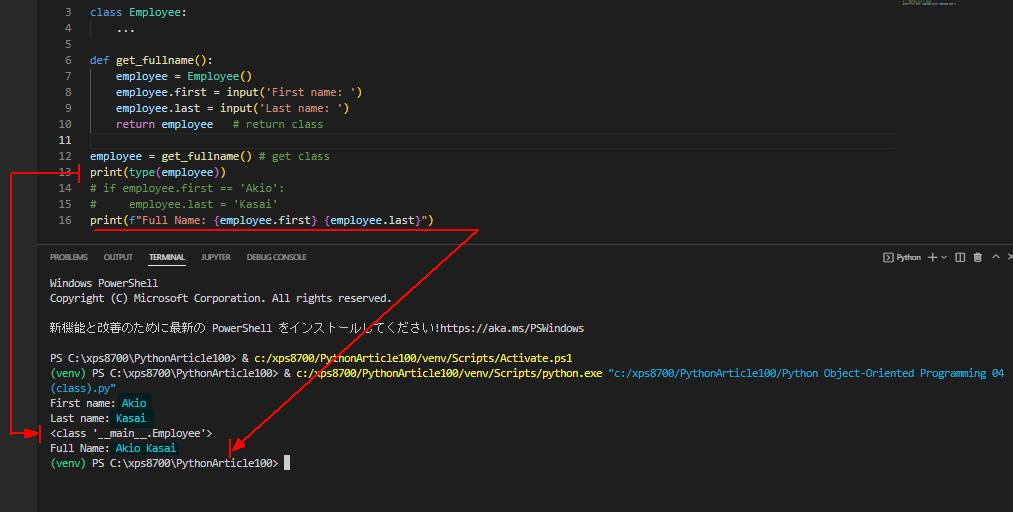Switch to the DEBUG CONSOLE tab

pos(277,257)
